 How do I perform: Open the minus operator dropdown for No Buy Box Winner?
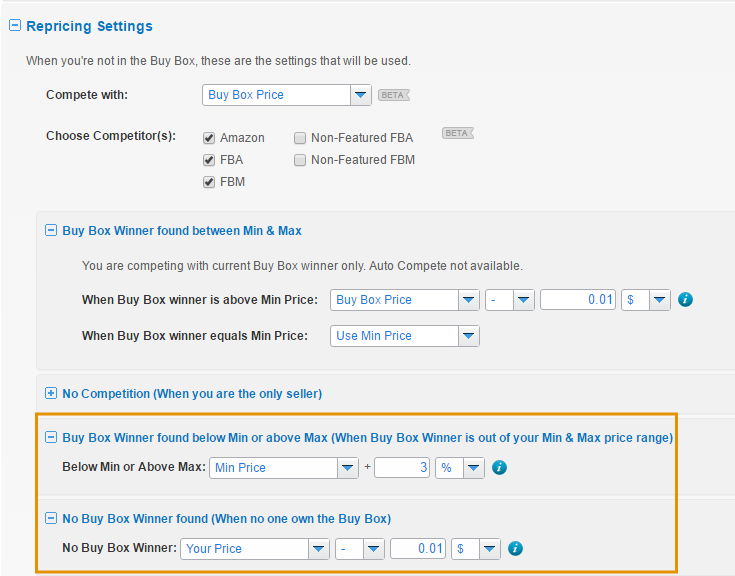point(360,549)
